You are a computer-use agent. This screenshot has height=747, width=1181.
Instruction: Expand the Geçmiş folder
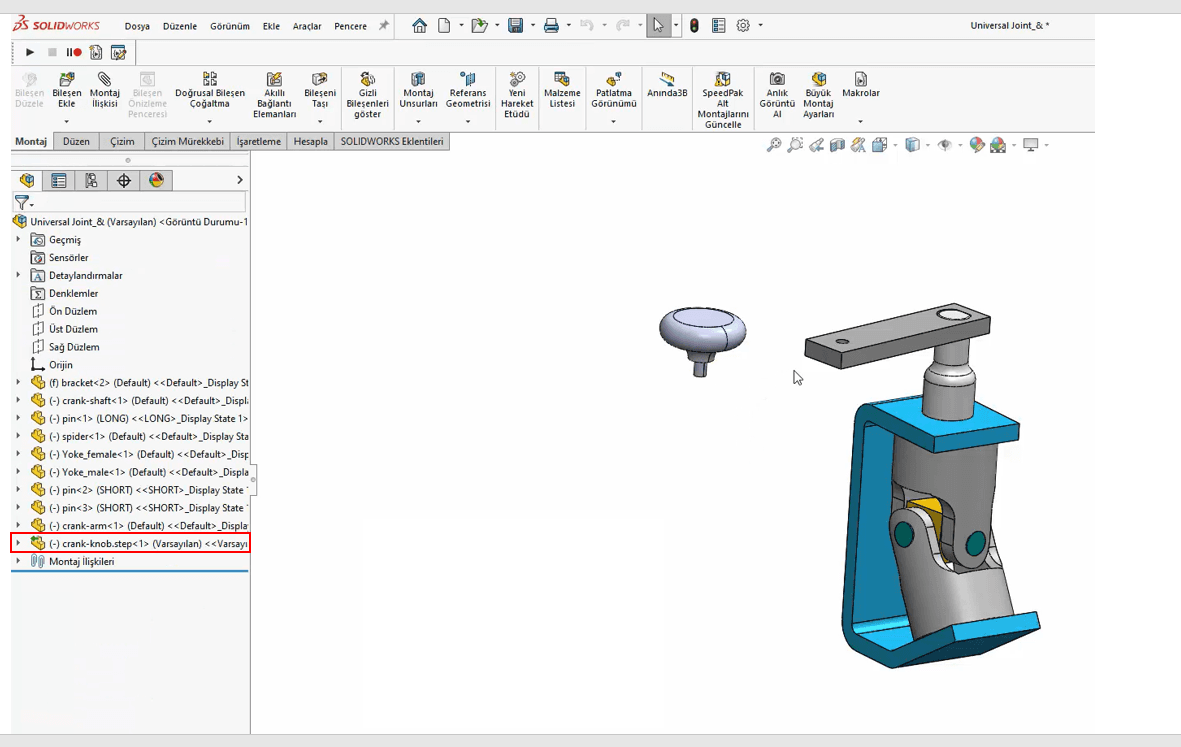(18, 239)
